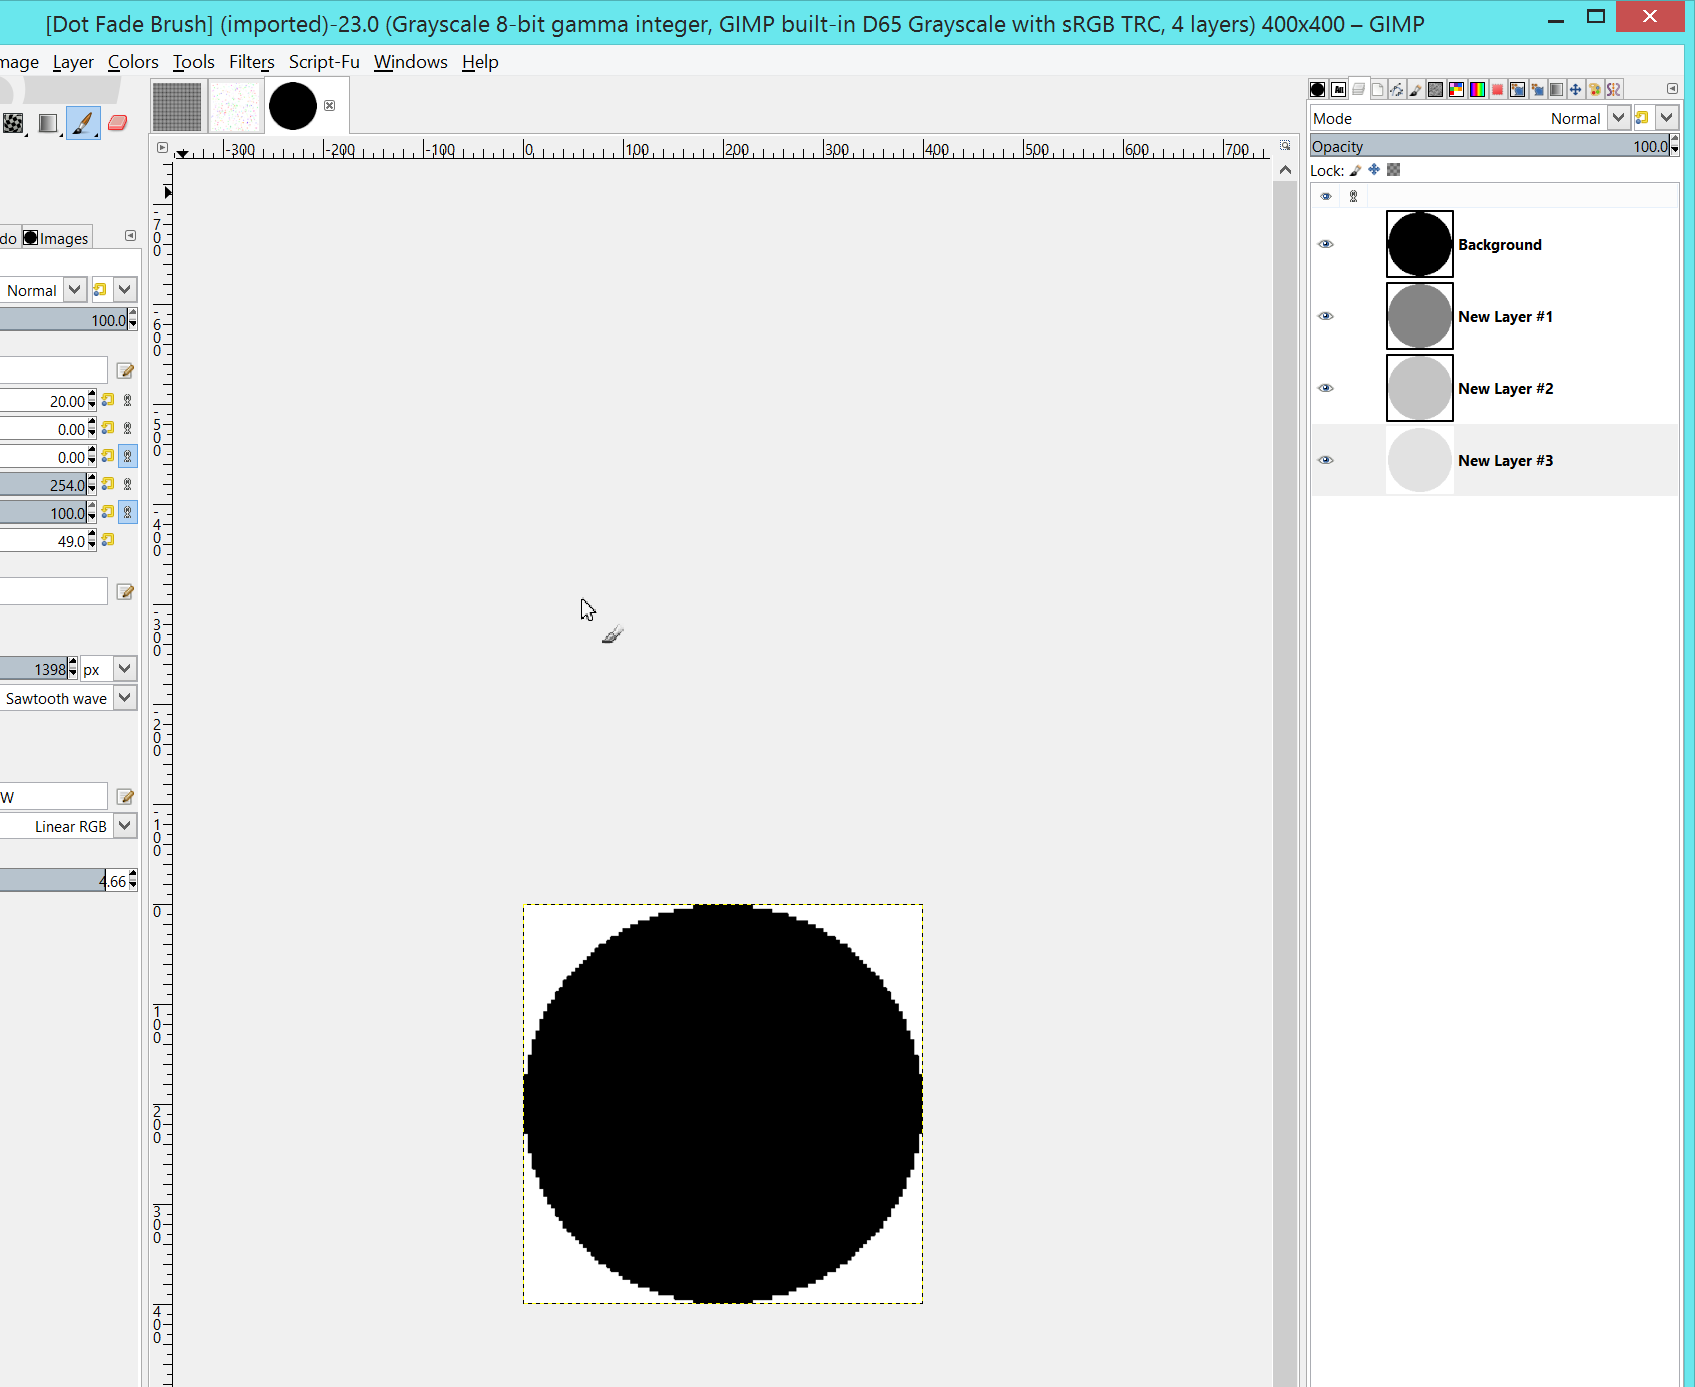Select the New Layer #1 thumbnail

[1419, 316]
